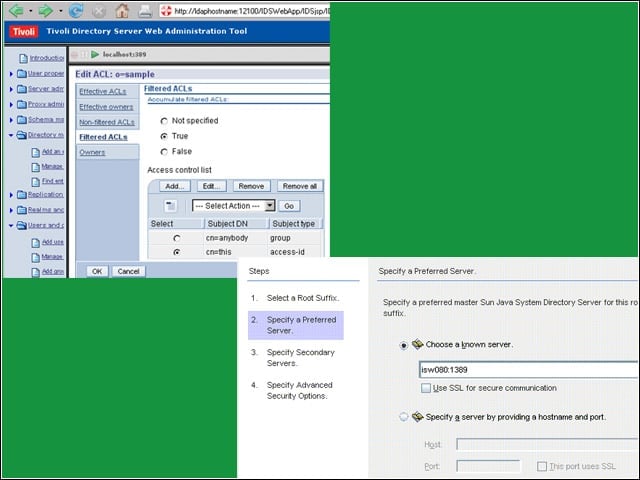
Task: Click the Subject type column header
Action: 294,224
